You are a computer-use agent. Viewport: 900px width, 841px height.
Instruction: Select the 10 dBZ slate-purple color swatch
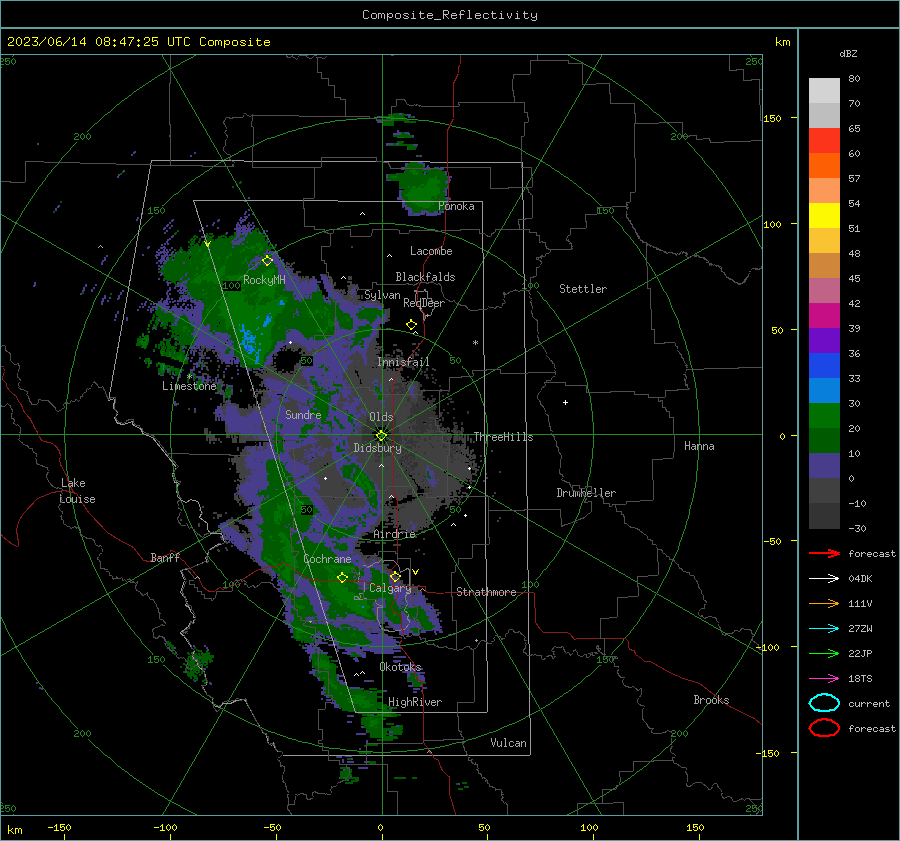824,466
